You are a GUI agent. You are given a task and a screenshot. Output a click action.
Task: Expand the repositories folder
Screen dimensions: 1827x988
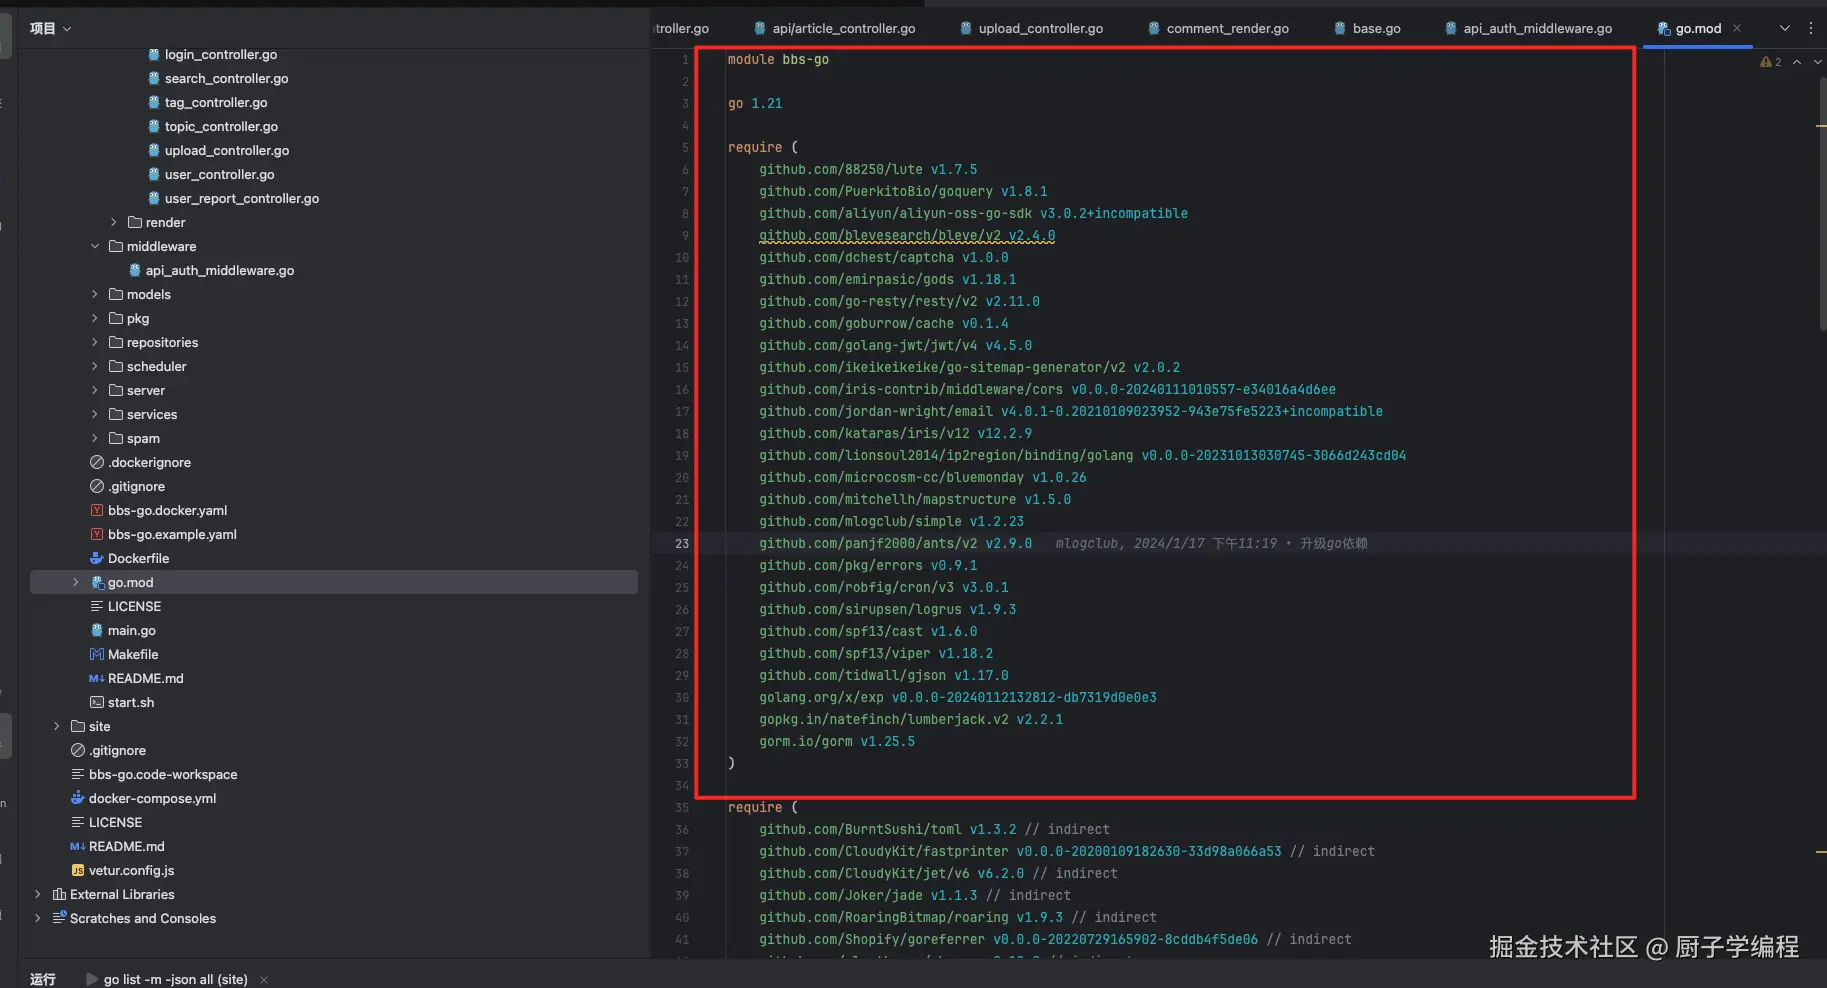pyautogui.click(x=95, y=342)
